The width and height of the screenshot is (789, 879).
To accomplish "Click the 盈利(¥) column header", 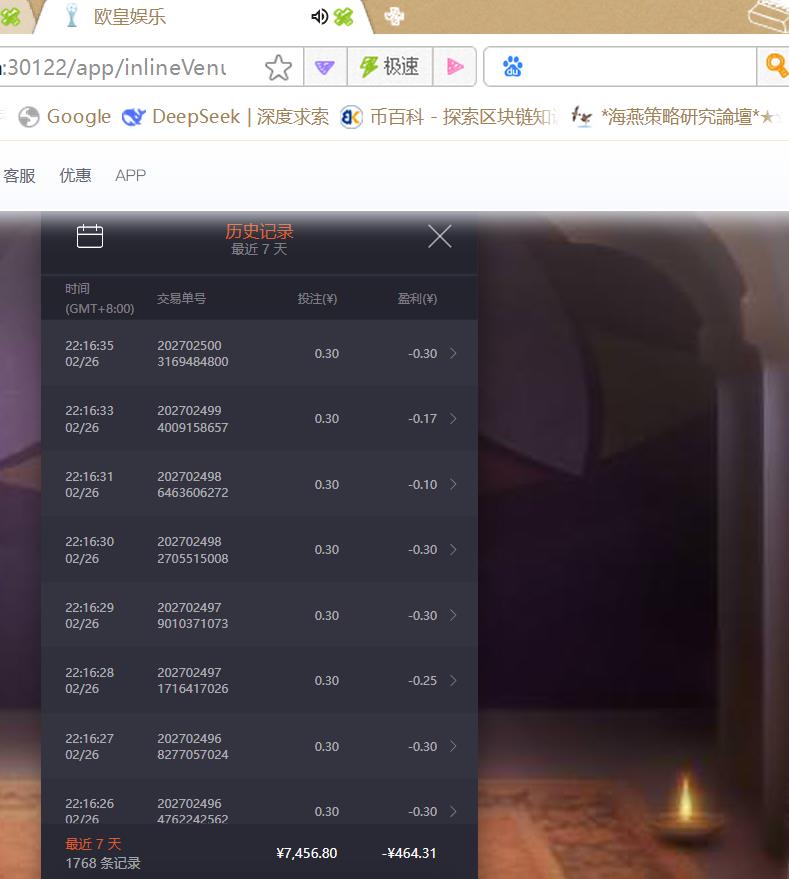I will [x=417, y=298].
